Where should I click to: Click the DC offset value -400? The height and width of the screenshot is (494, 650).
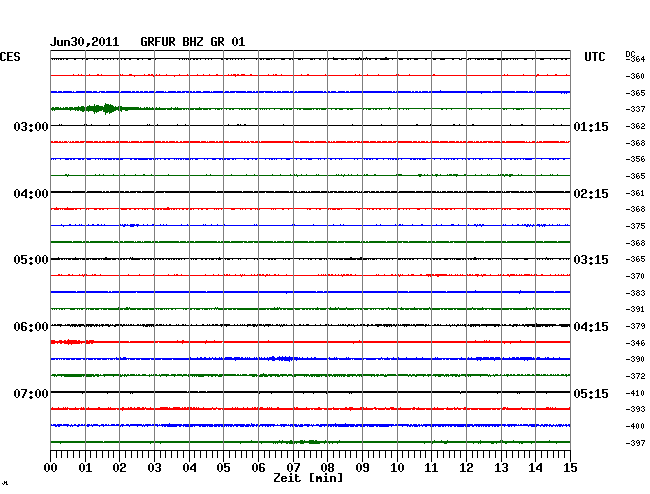(x=635, y=426)
